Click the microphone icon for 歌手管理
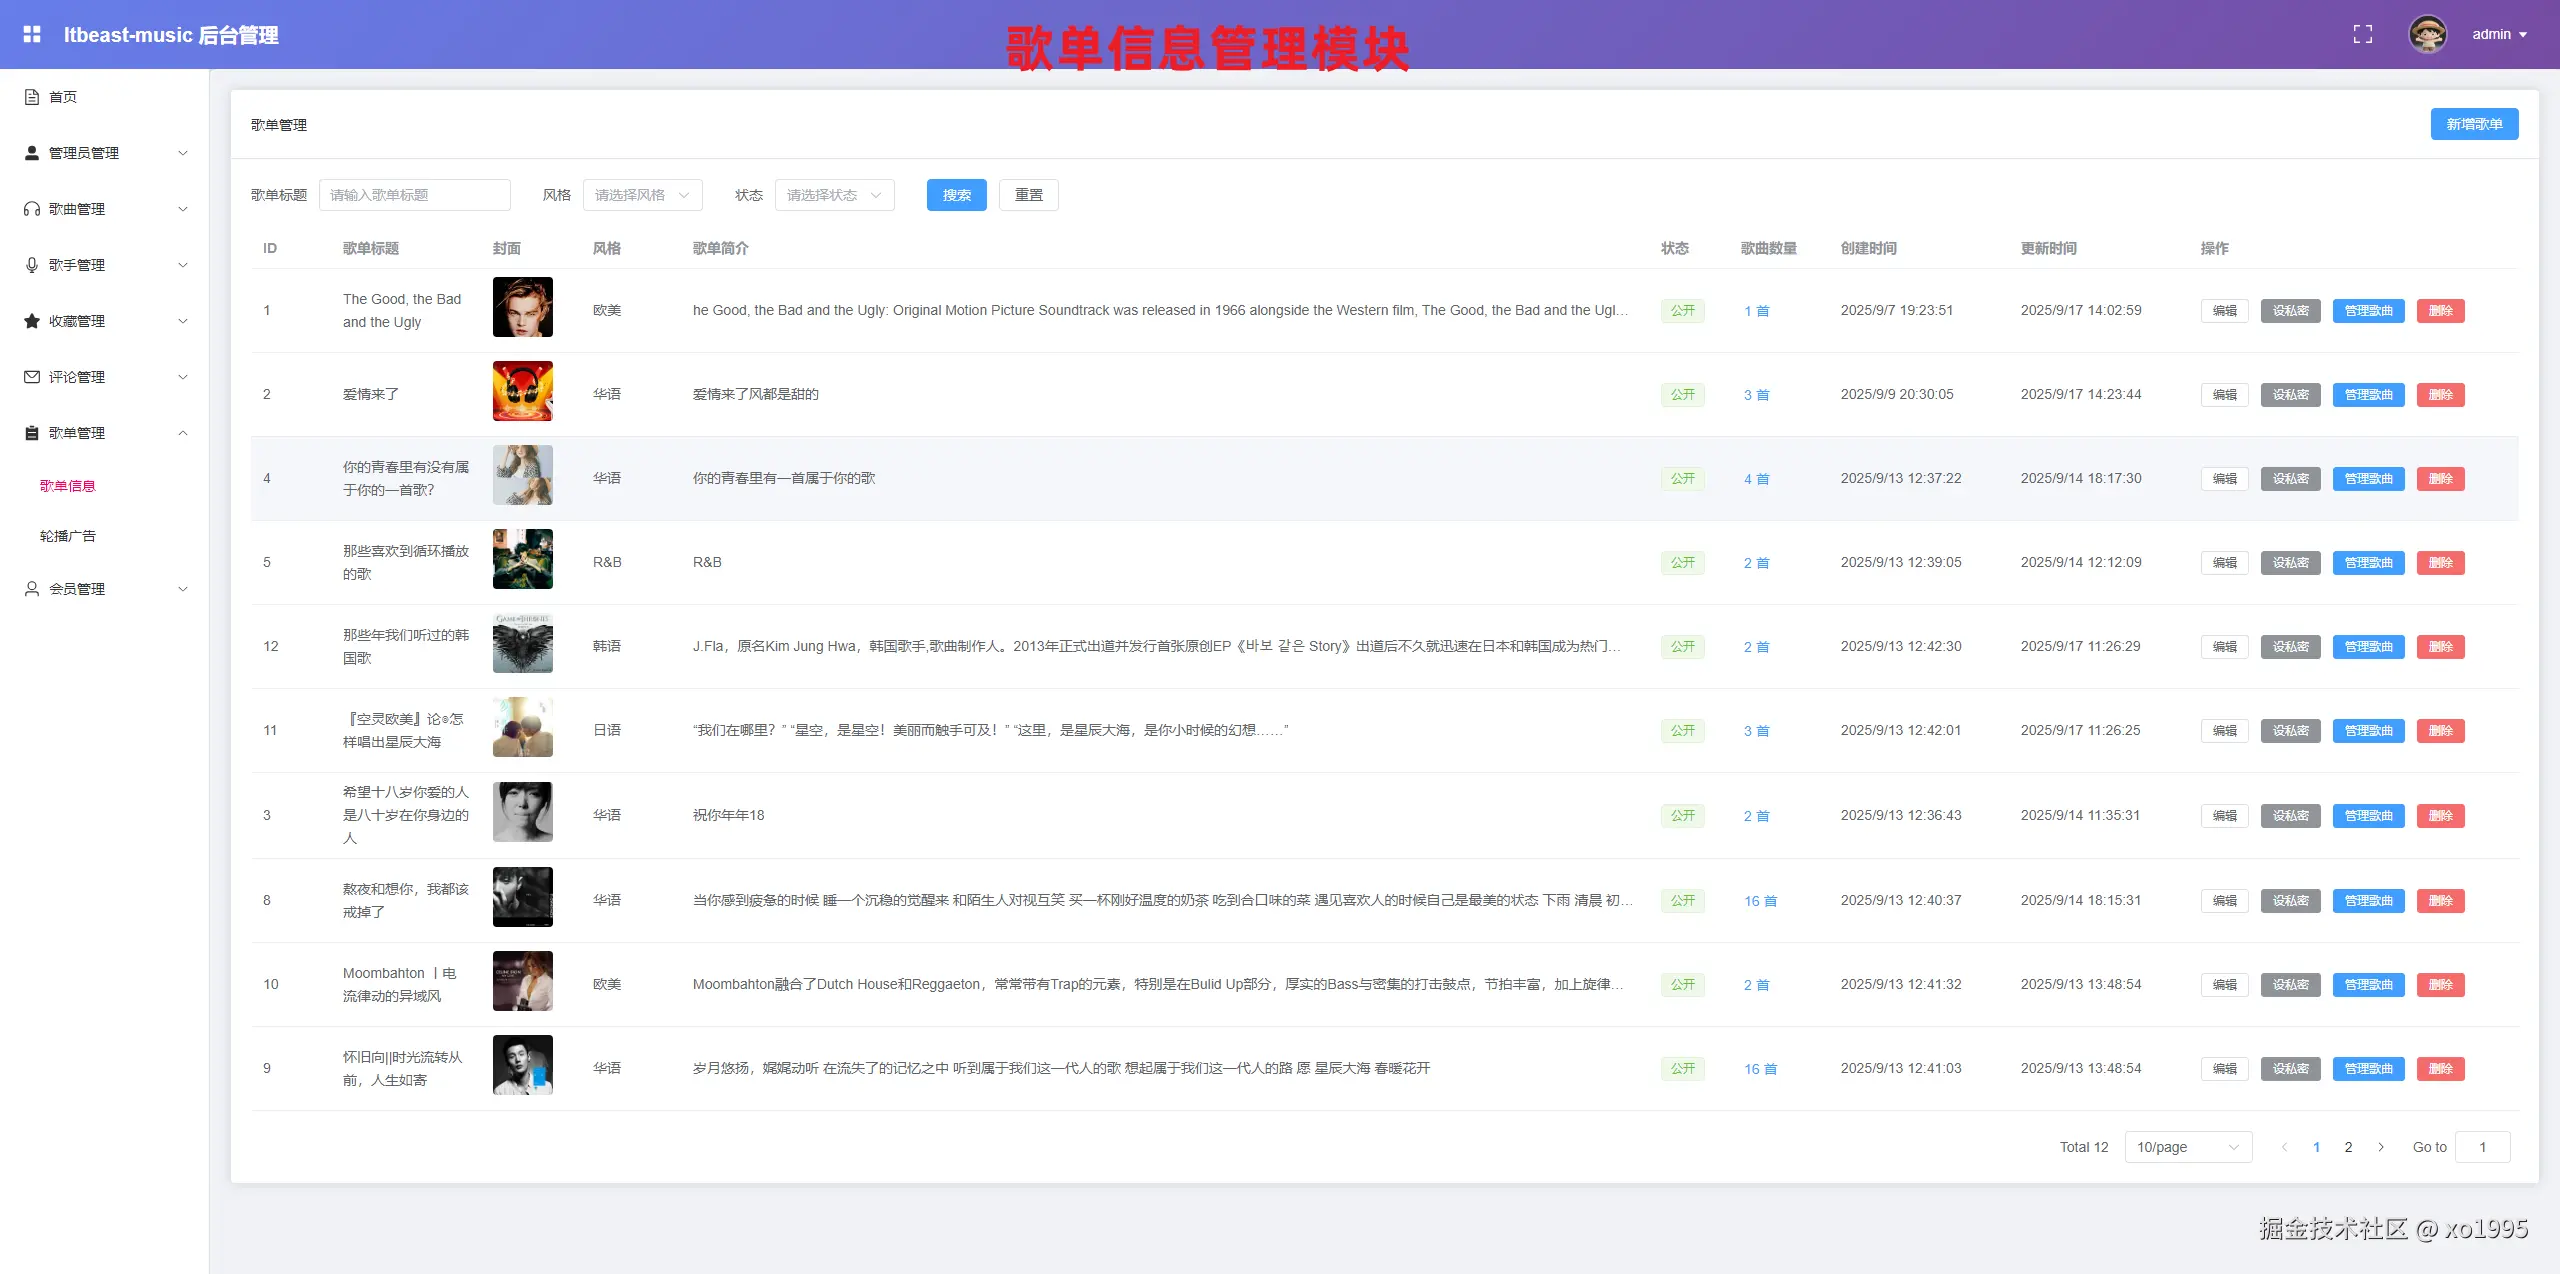Screen dimensions: 2560x1274 [32, 265]
